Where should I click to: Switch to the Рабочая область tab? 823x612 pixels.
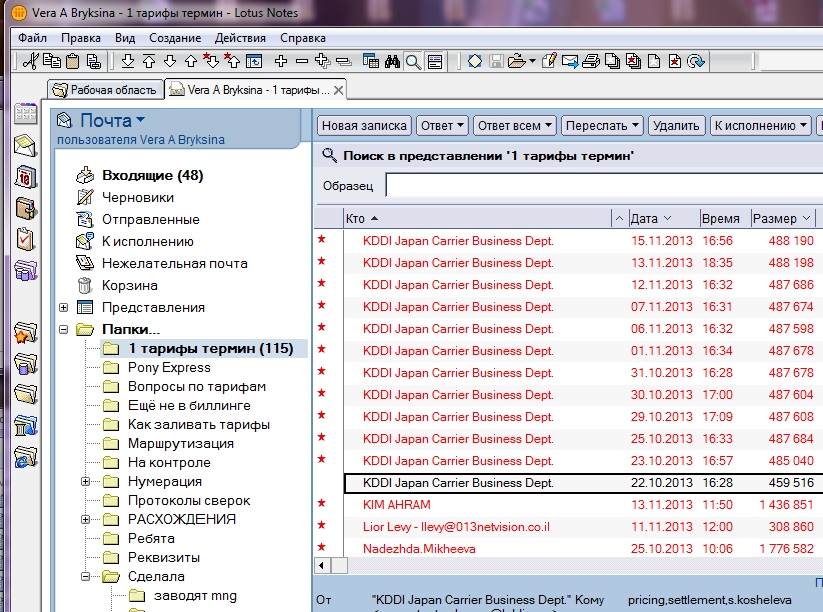(105, 90)
